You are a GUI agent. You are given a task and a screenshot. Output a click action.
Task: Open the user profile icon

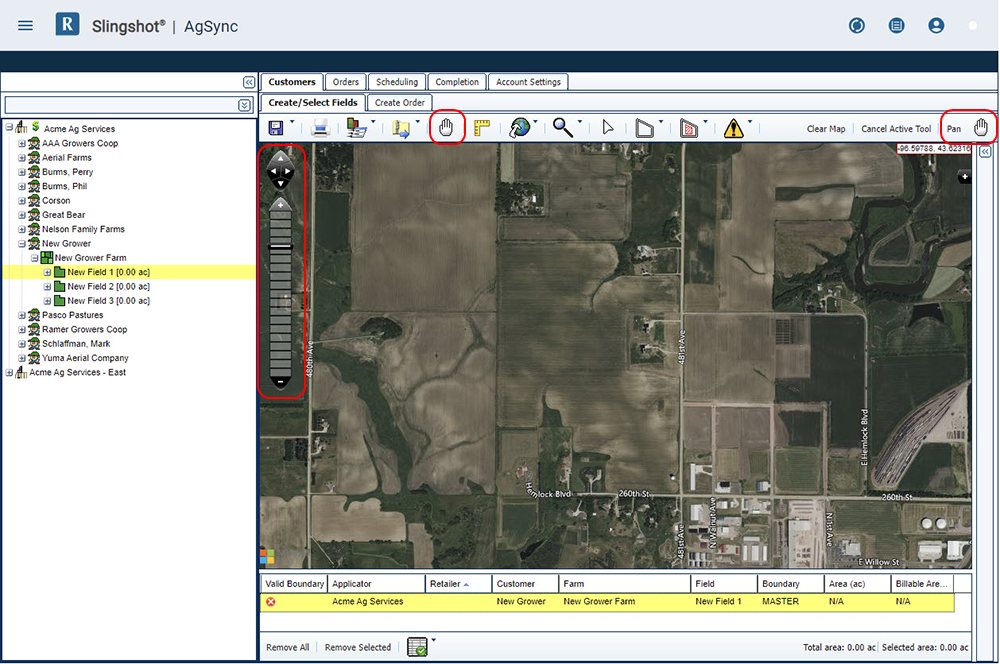[x=936, y=26]
